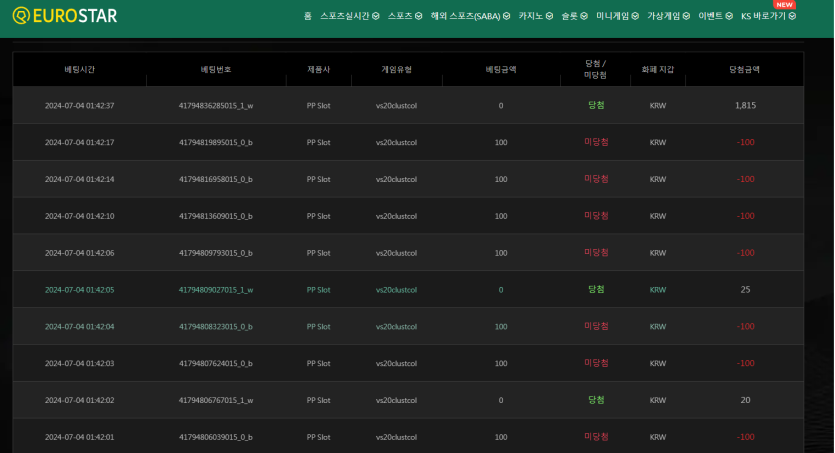The image size is (835, 453).
Task: Open the 이벤트 menu
Action: (710, 16)
